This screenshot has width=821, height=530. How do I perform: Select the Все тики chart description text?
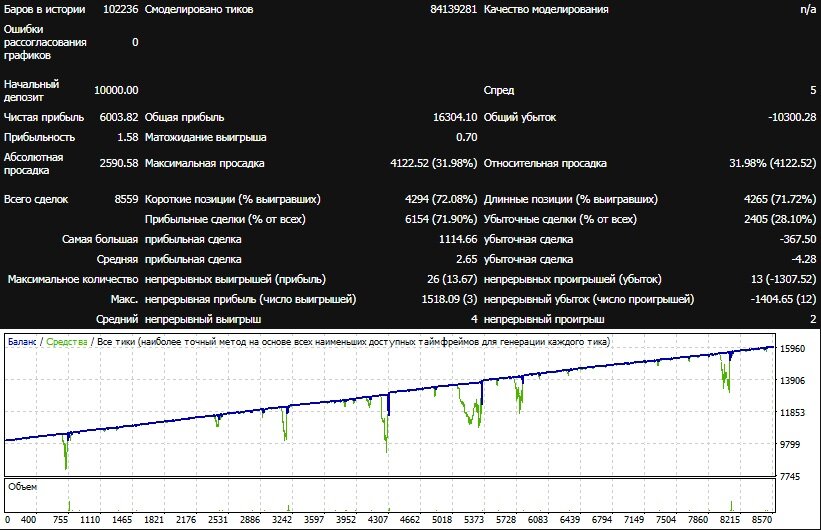[353, 342]
